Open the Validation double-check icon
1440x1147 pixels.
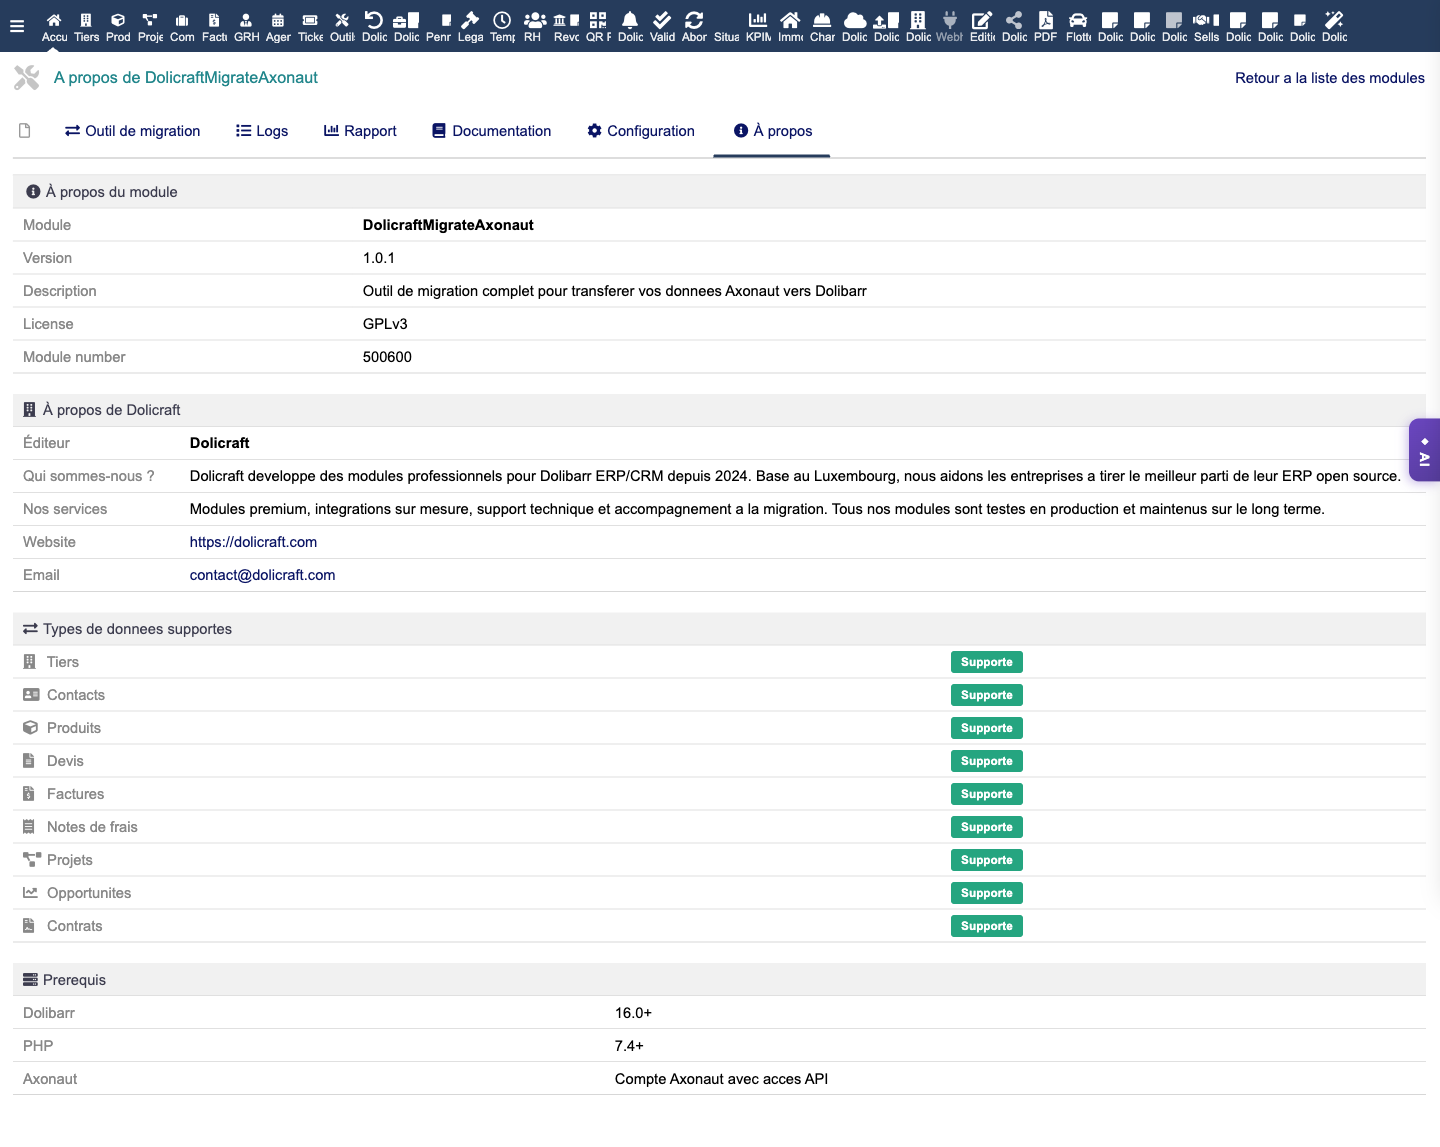[662, 20]
